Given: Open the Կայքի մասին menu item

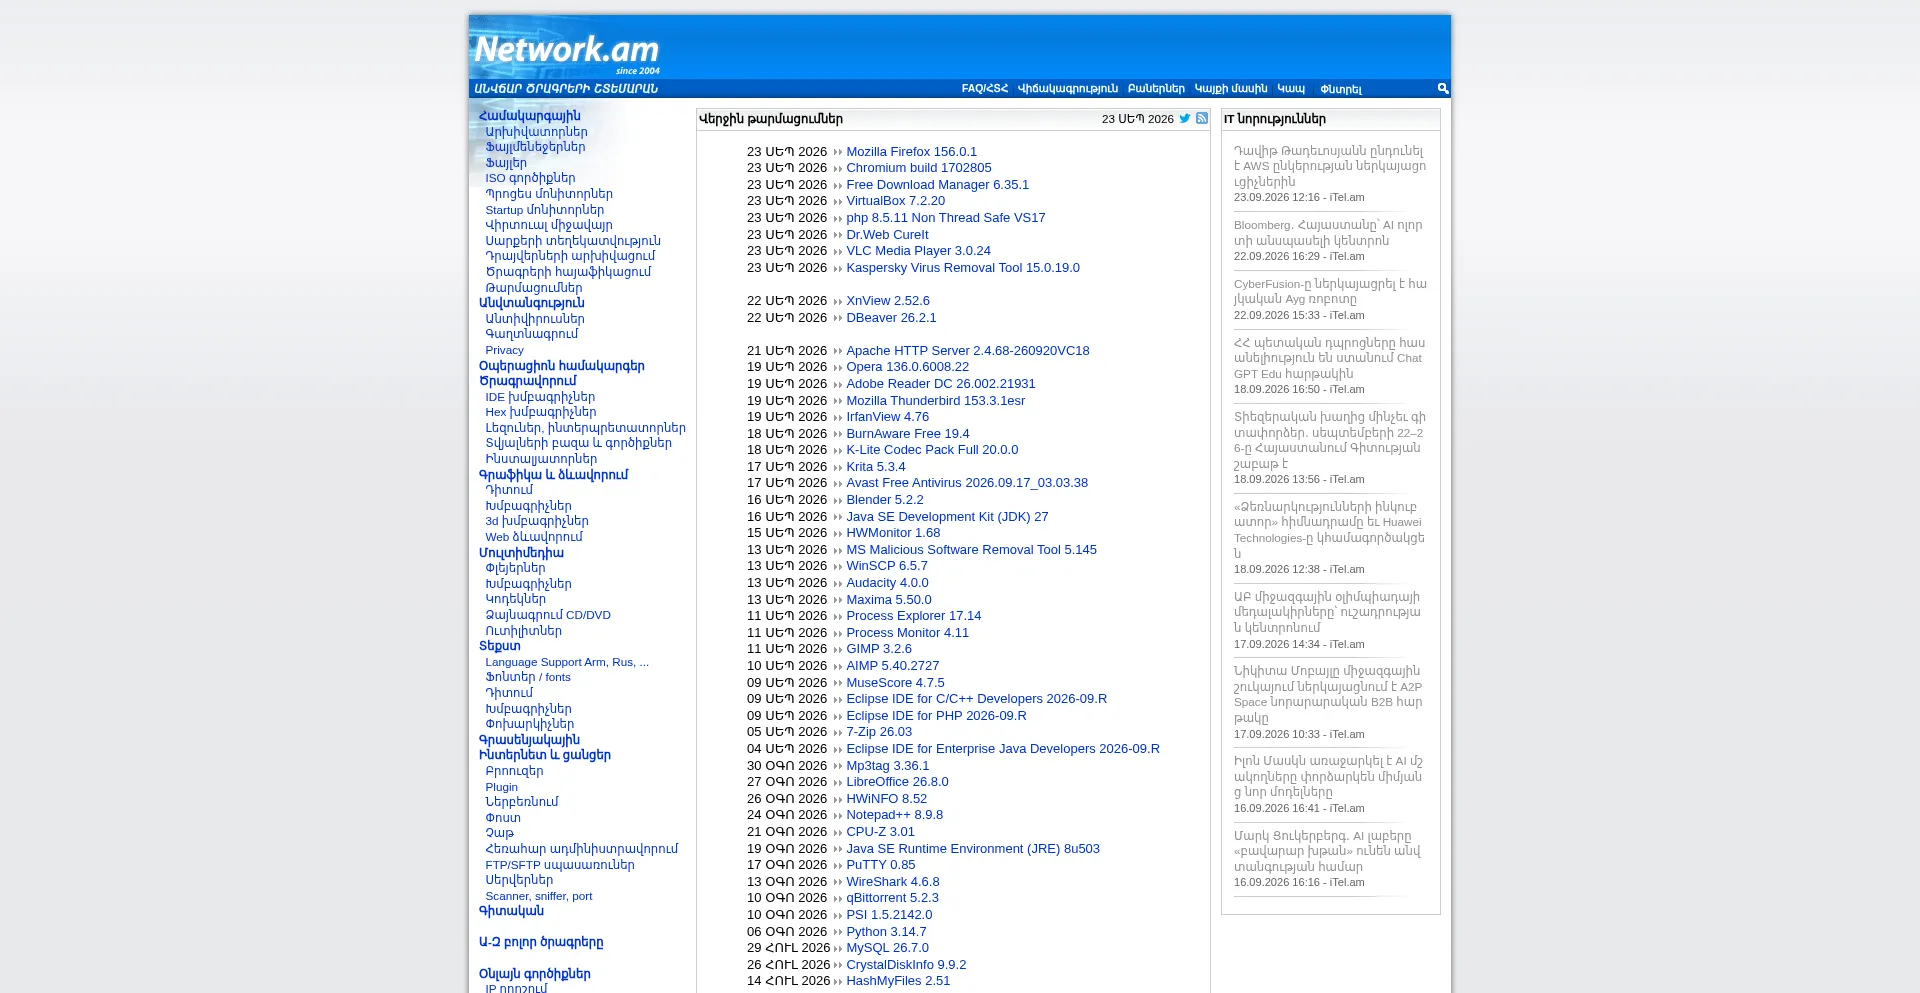Looking at the screenshot, I should 1231,89.
